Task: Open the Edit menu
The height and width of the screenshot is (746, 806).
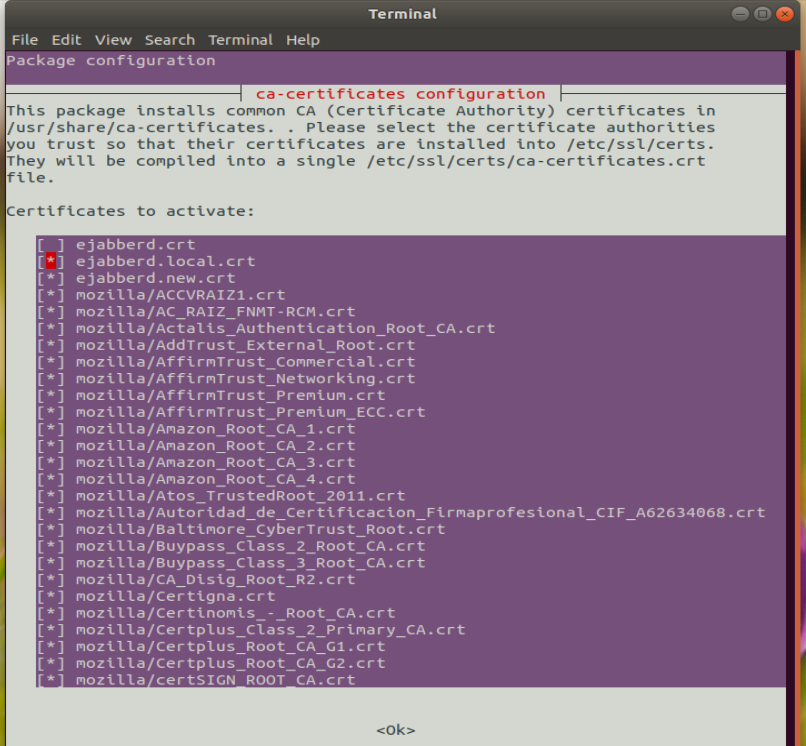Action: click(x=66, y=40)
